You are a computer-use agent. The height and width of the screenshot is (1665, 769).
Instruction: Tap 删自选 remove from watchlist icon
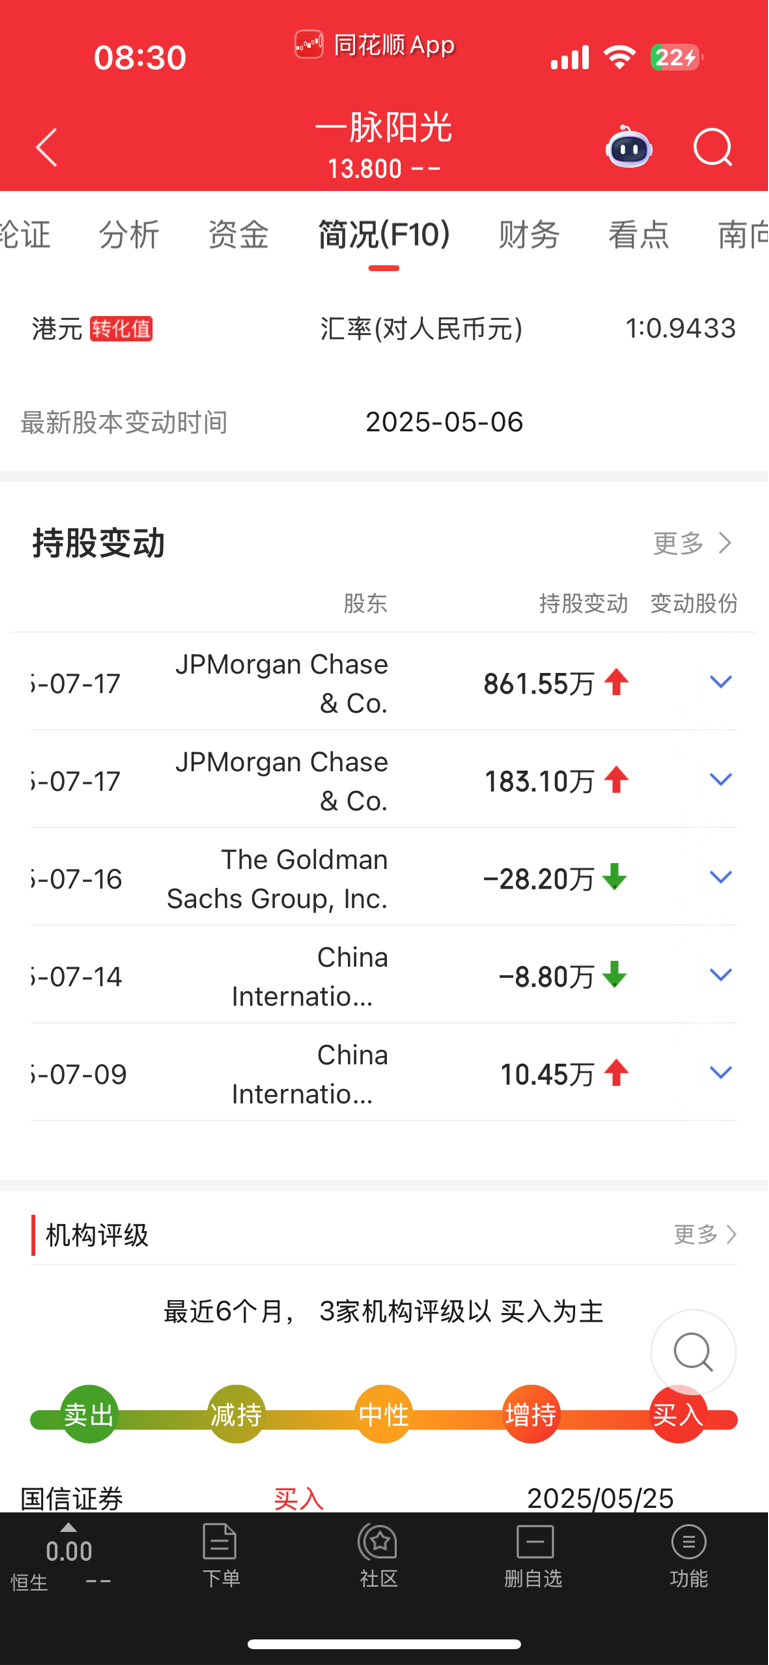click(x=534, y=1555)
